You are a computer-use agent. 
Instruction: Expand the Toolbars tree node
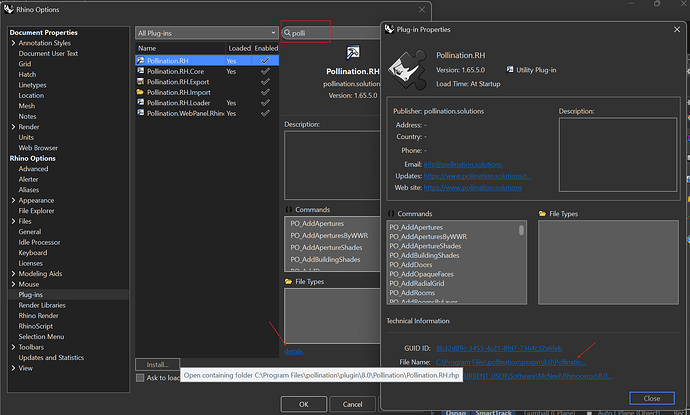pos(13,347)
